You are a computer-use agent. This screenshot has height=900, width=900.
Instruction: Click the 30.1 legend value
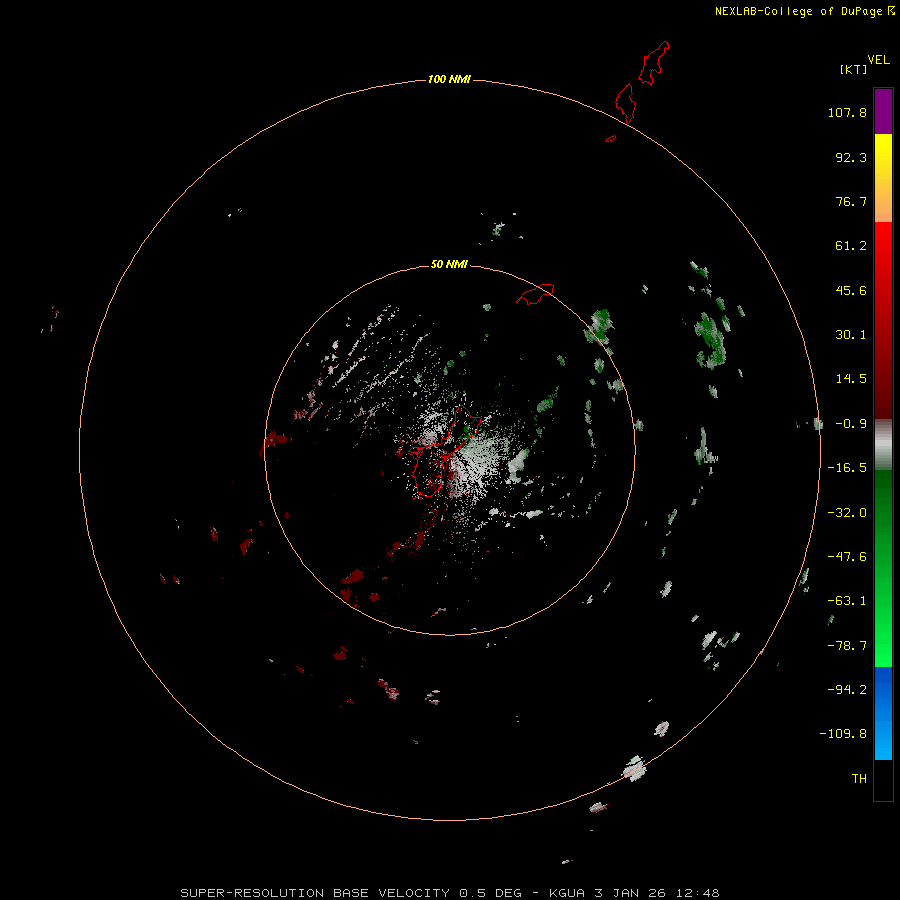pyautogui.click(x=851, y=335)
